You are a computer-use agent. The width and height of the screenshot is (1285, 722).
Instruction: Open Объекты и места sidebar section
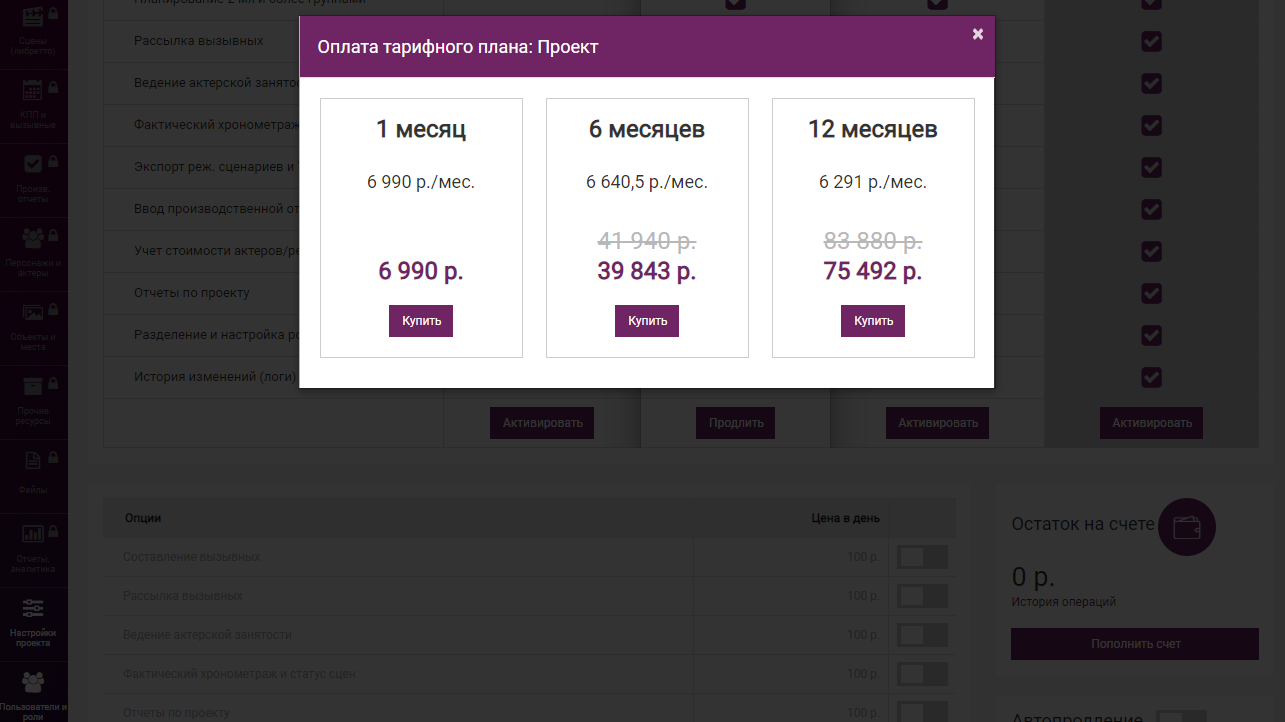34,327
